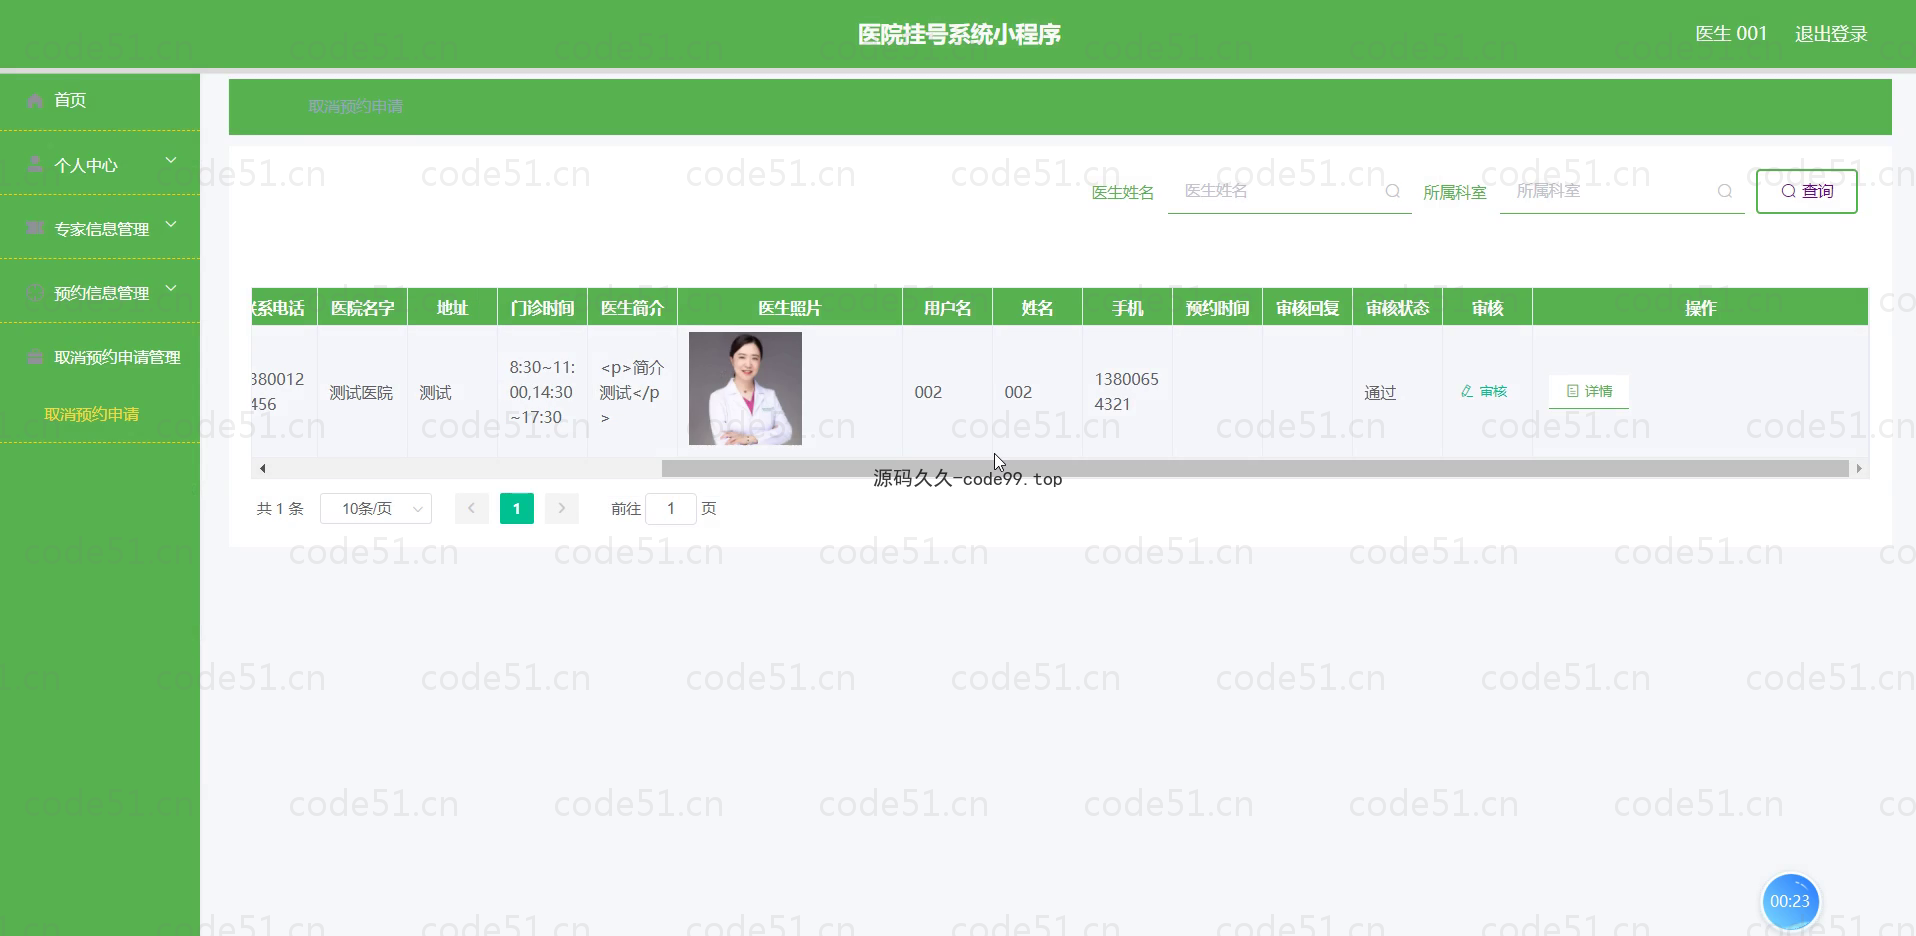Open the 10条/页 page size dropdown
The width and height of the screenshot is (1916, 936).
point(376,509)
